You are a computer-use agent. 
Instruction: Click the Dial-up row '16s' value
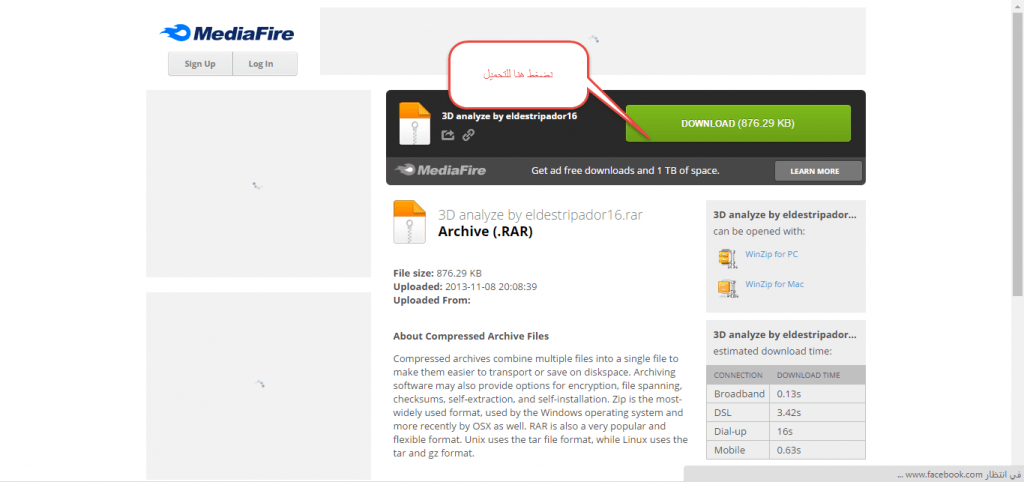(784, 432)
